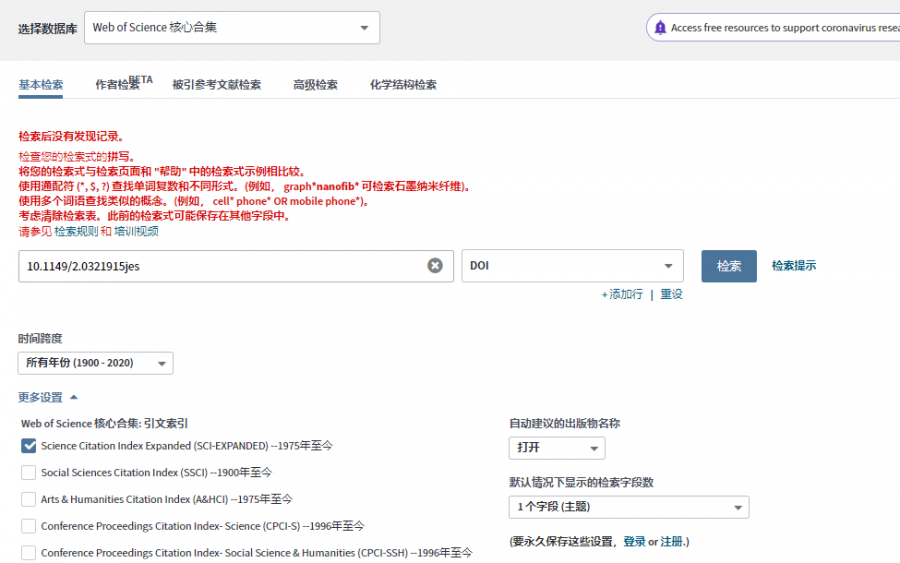Click in the DOI search input field

(x=220, y=266)
